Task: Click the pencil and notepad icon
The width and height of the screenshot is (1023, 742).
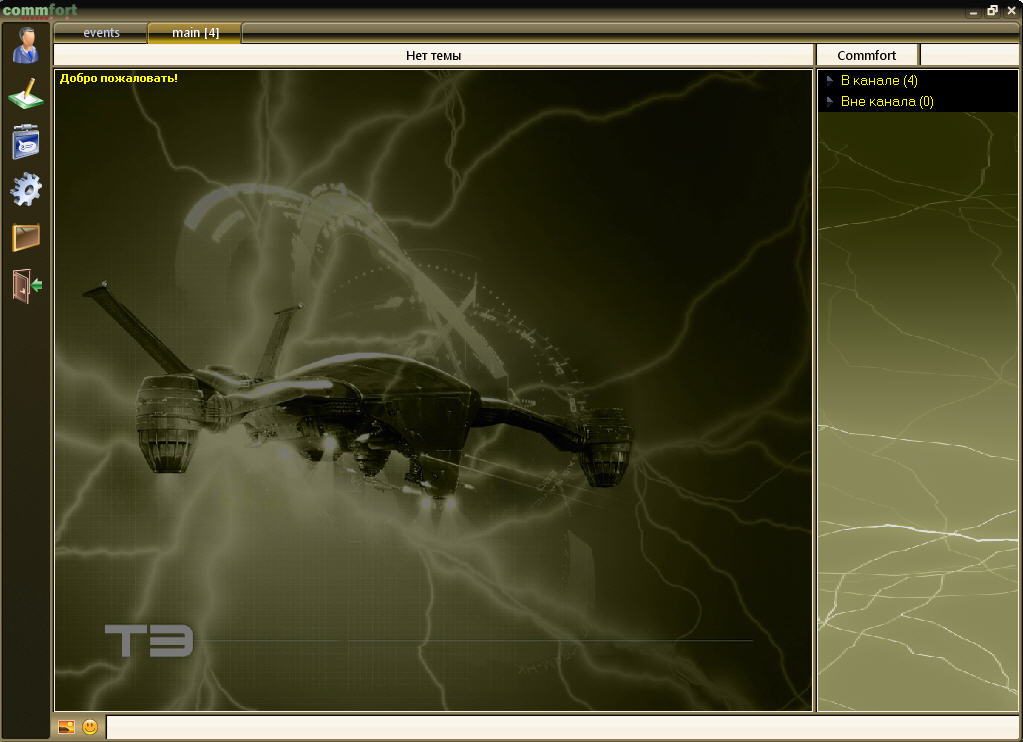Action: point(25,93)
